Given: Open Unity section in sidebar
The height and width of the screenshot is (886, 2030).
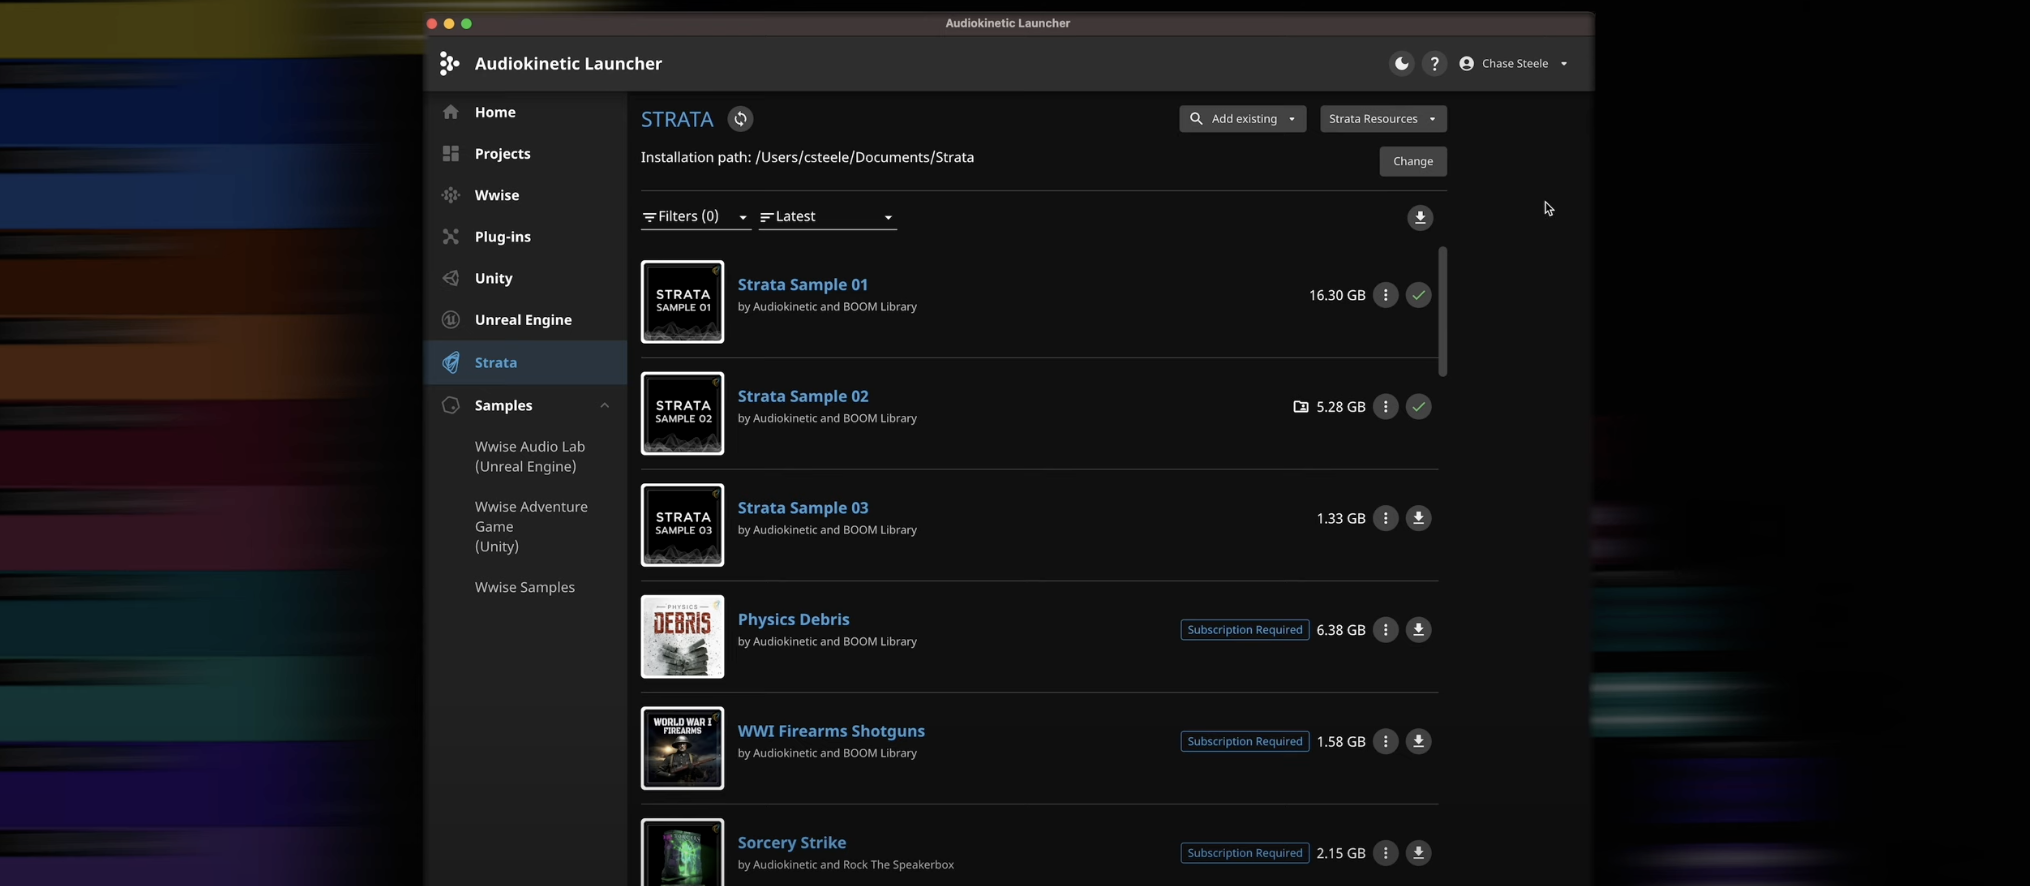Looking at the screenshot, I should pos(525,278).
